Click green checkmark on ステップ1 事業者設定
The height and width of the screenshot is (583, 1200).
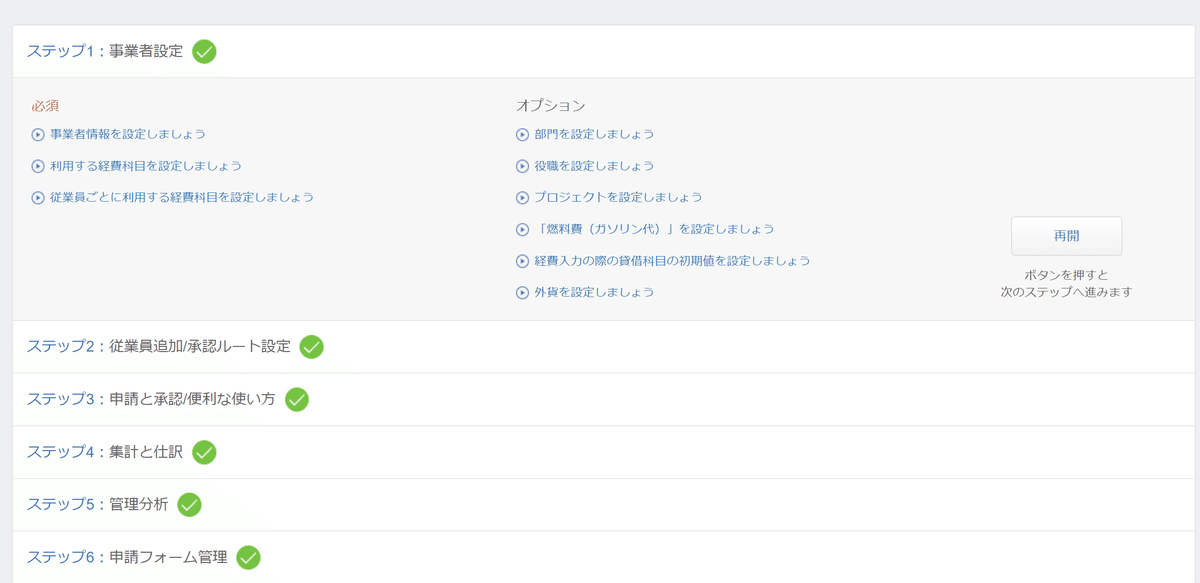[204, 51]
